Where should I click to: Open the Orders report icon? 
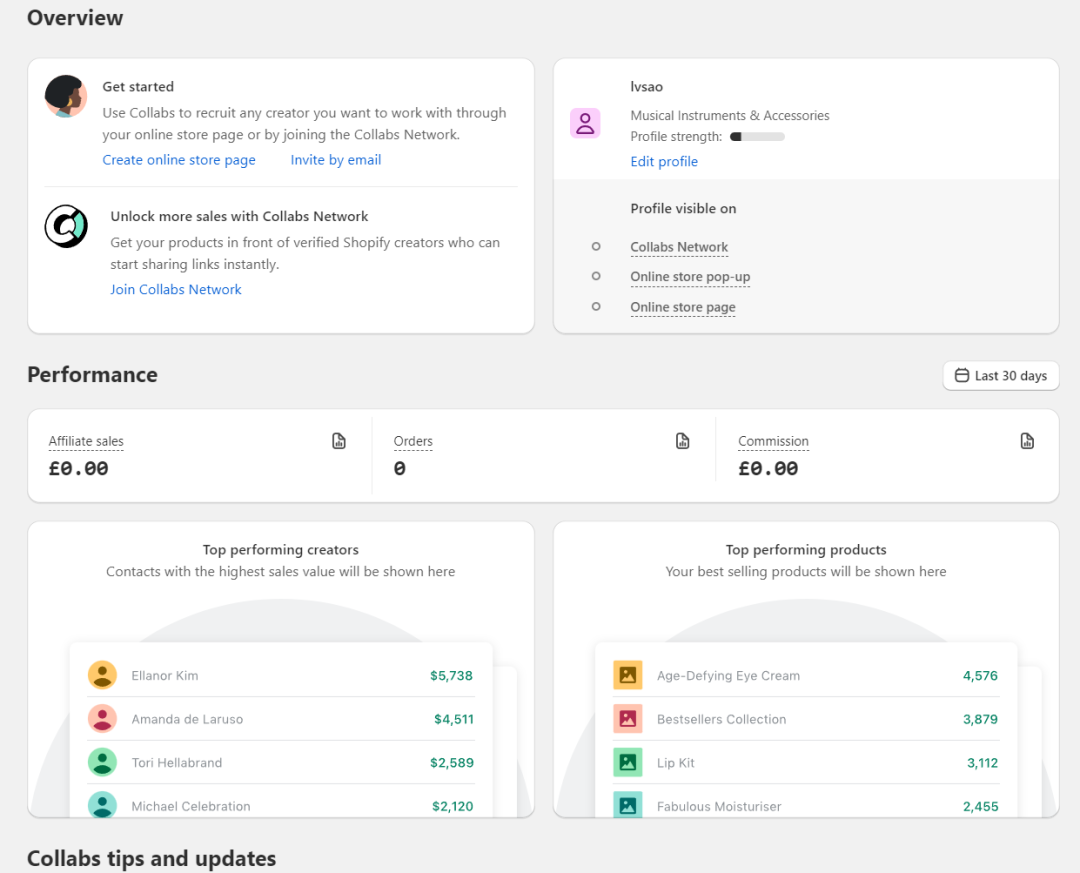coord(683,441)
